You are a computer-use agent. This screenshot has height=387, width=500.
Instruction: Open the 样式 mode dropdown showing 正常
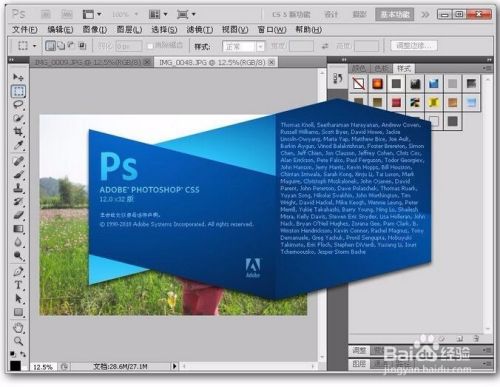point(244,46)
